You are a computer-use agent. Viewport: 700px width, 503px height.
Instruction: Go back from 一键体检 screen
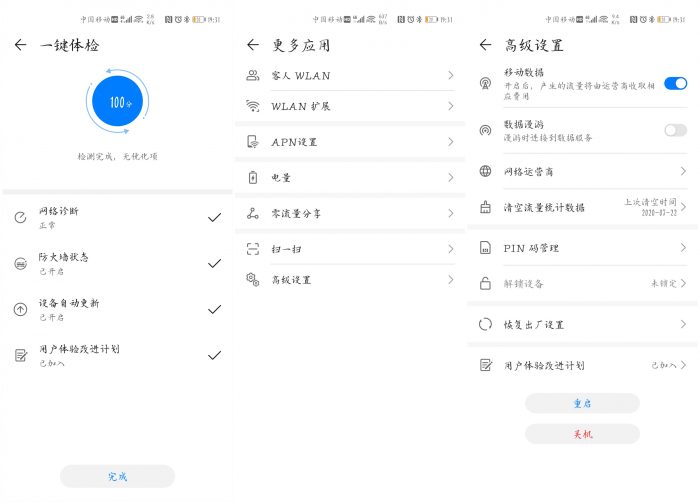20,45
